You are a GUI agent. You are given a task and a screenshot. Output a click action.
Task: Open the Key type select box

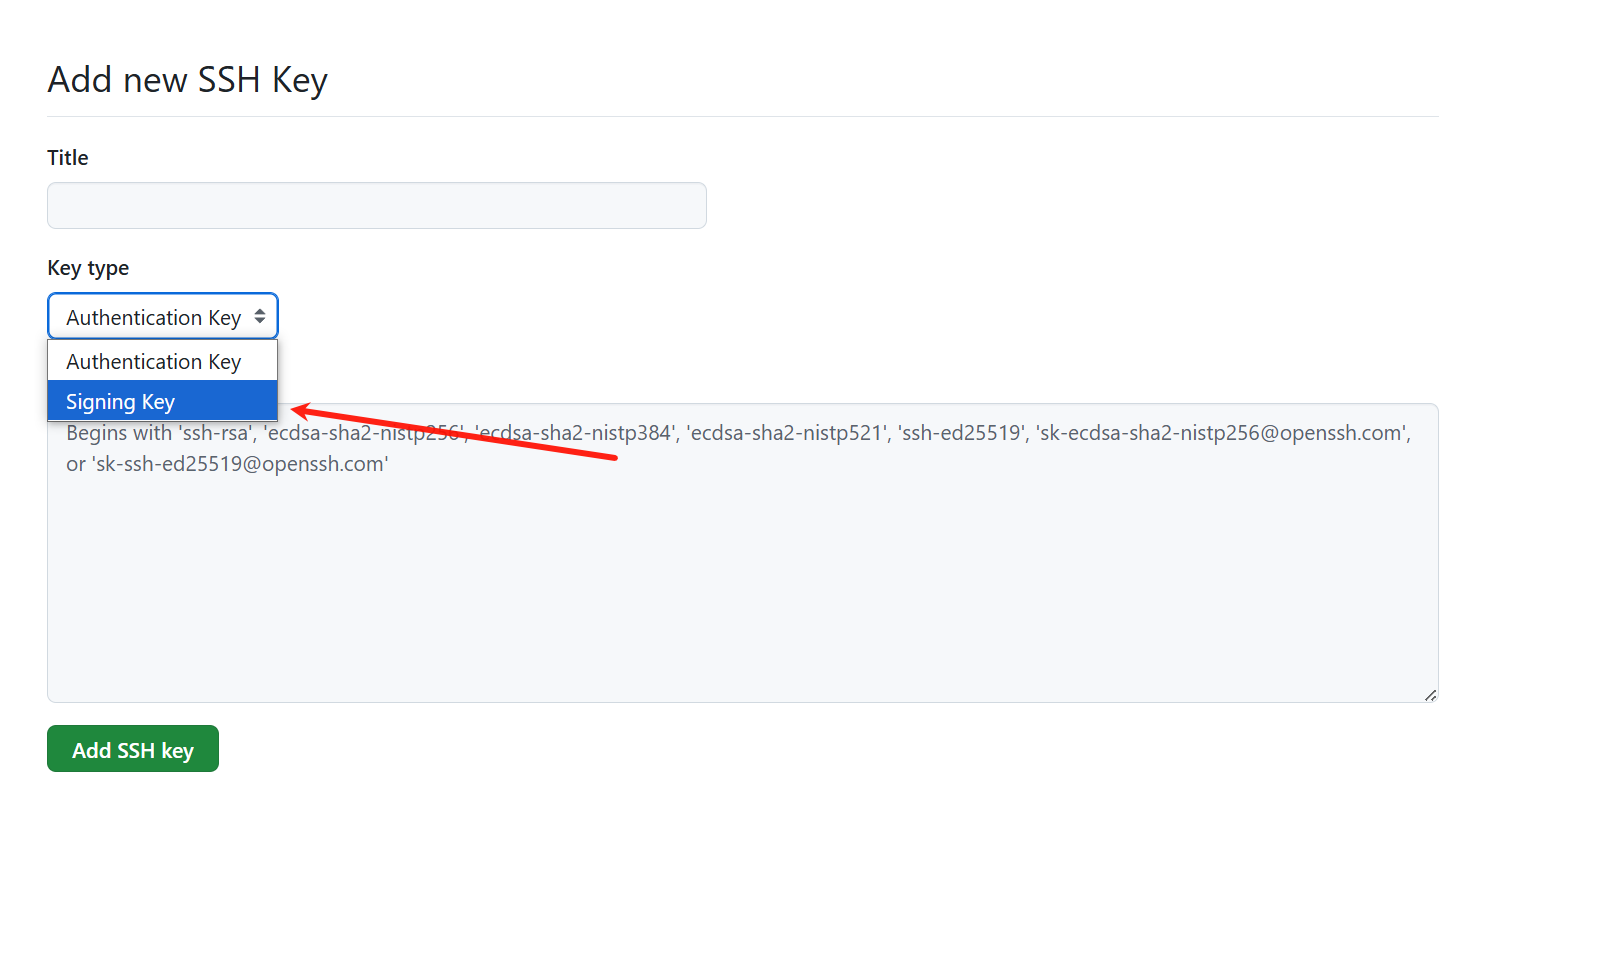tap(162, 317)
